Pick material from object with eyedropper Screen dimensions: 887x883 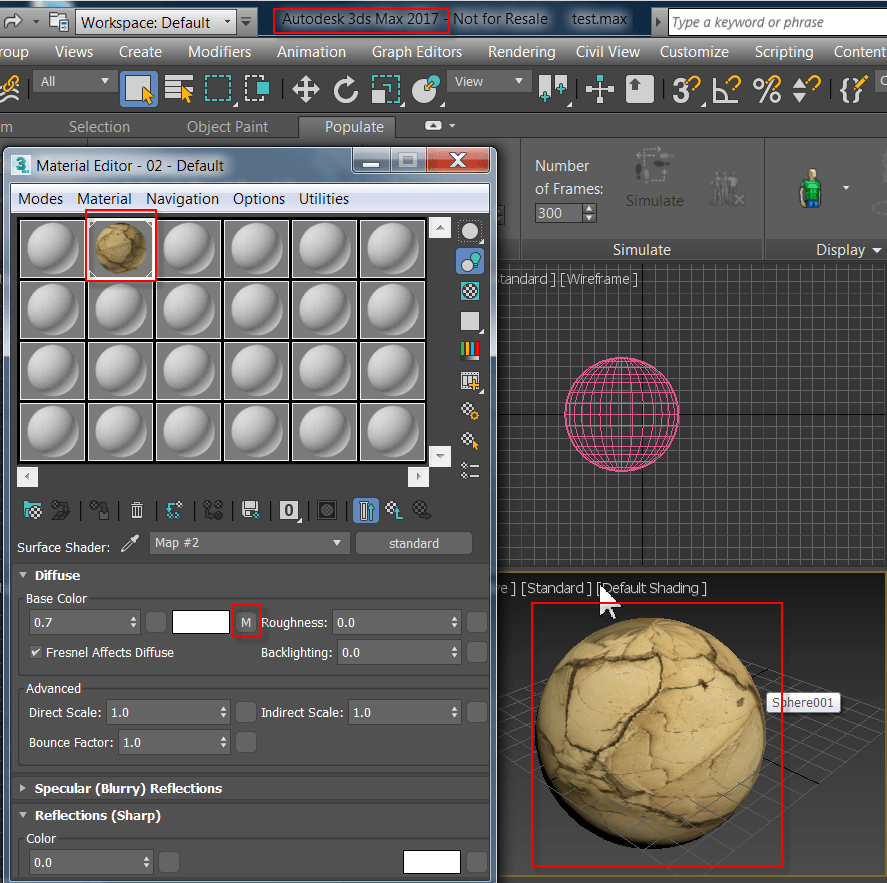click(130, 543)
